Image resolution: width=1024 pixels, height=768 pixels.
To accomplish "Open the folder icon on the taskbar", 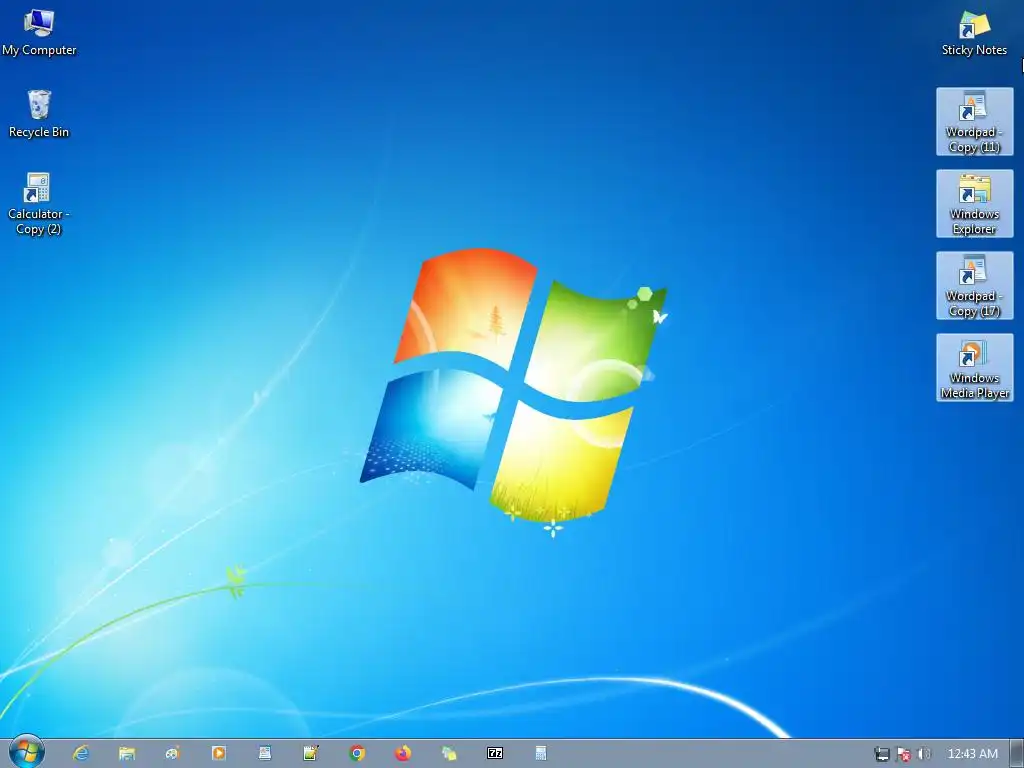I will [x=127, y=753].
